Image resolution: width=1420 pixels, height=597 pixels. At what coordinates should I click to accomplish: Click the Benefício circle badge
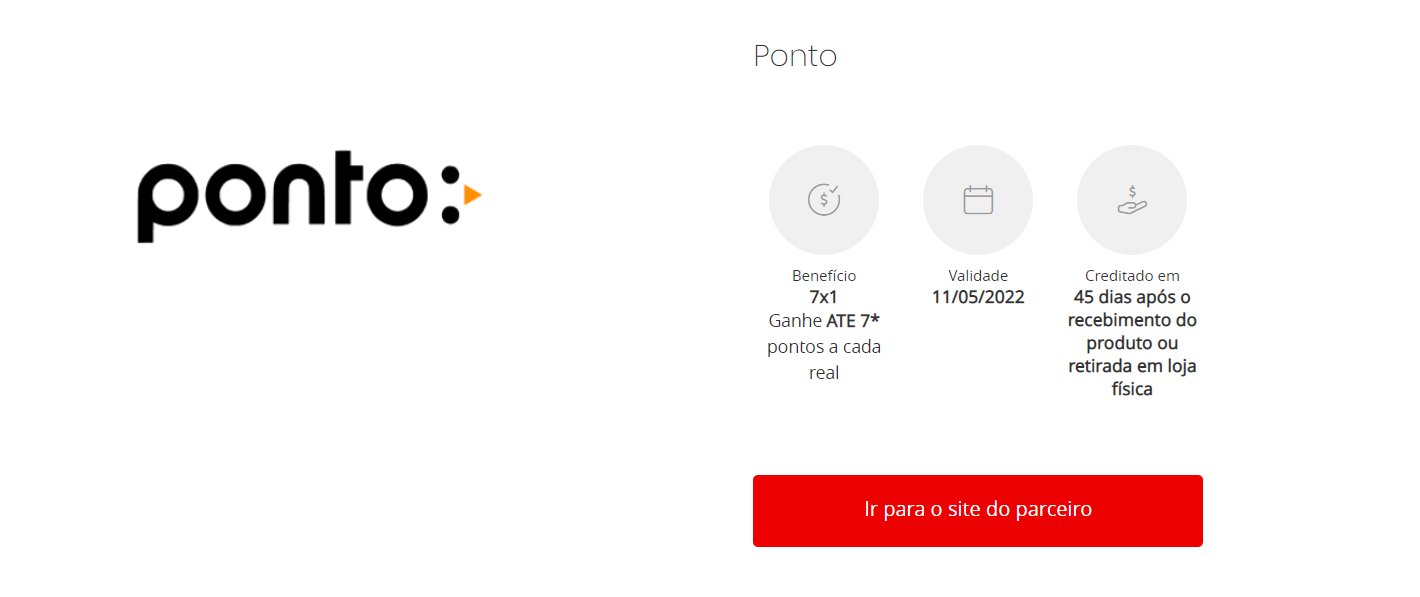point(824,200)
